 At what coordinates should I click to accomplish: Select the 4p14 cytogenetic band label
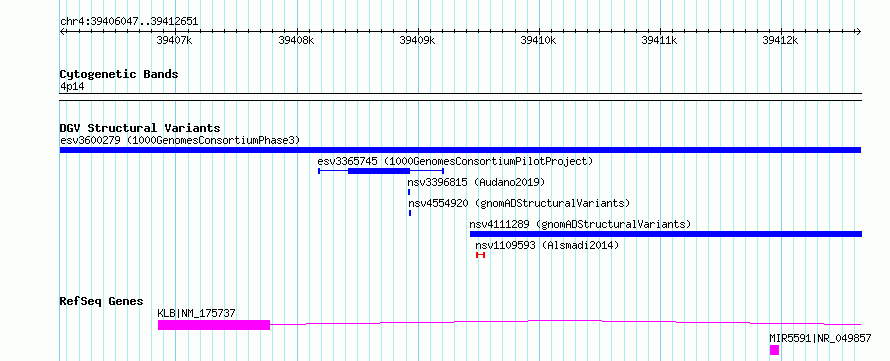(72, 86)
